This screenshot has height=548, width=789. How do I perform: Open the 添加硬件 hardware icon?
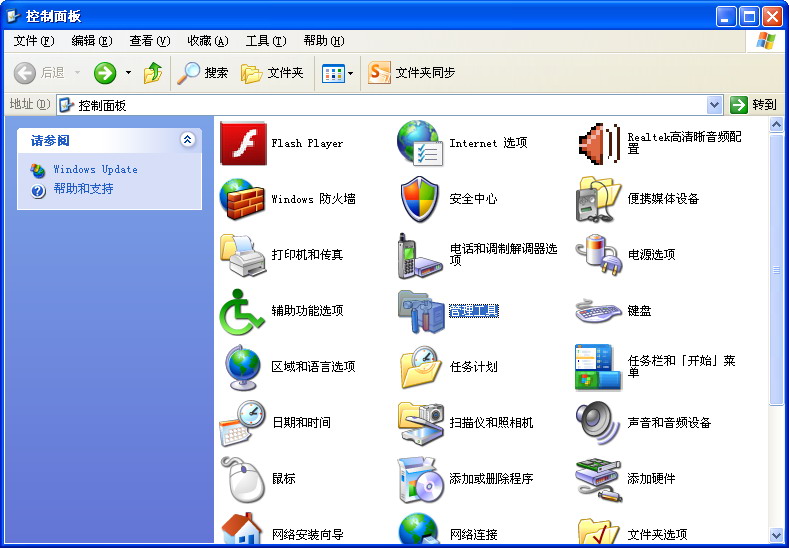tap(599, 480)
